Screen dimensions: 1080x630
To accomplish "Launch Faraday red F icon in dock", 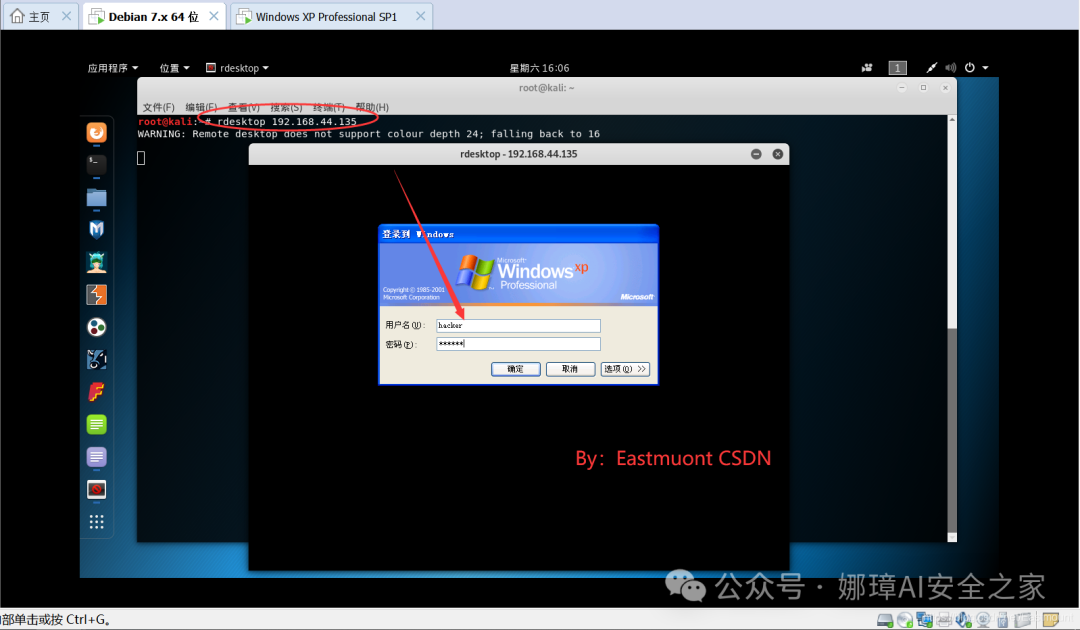I will [x=96, y=392].
